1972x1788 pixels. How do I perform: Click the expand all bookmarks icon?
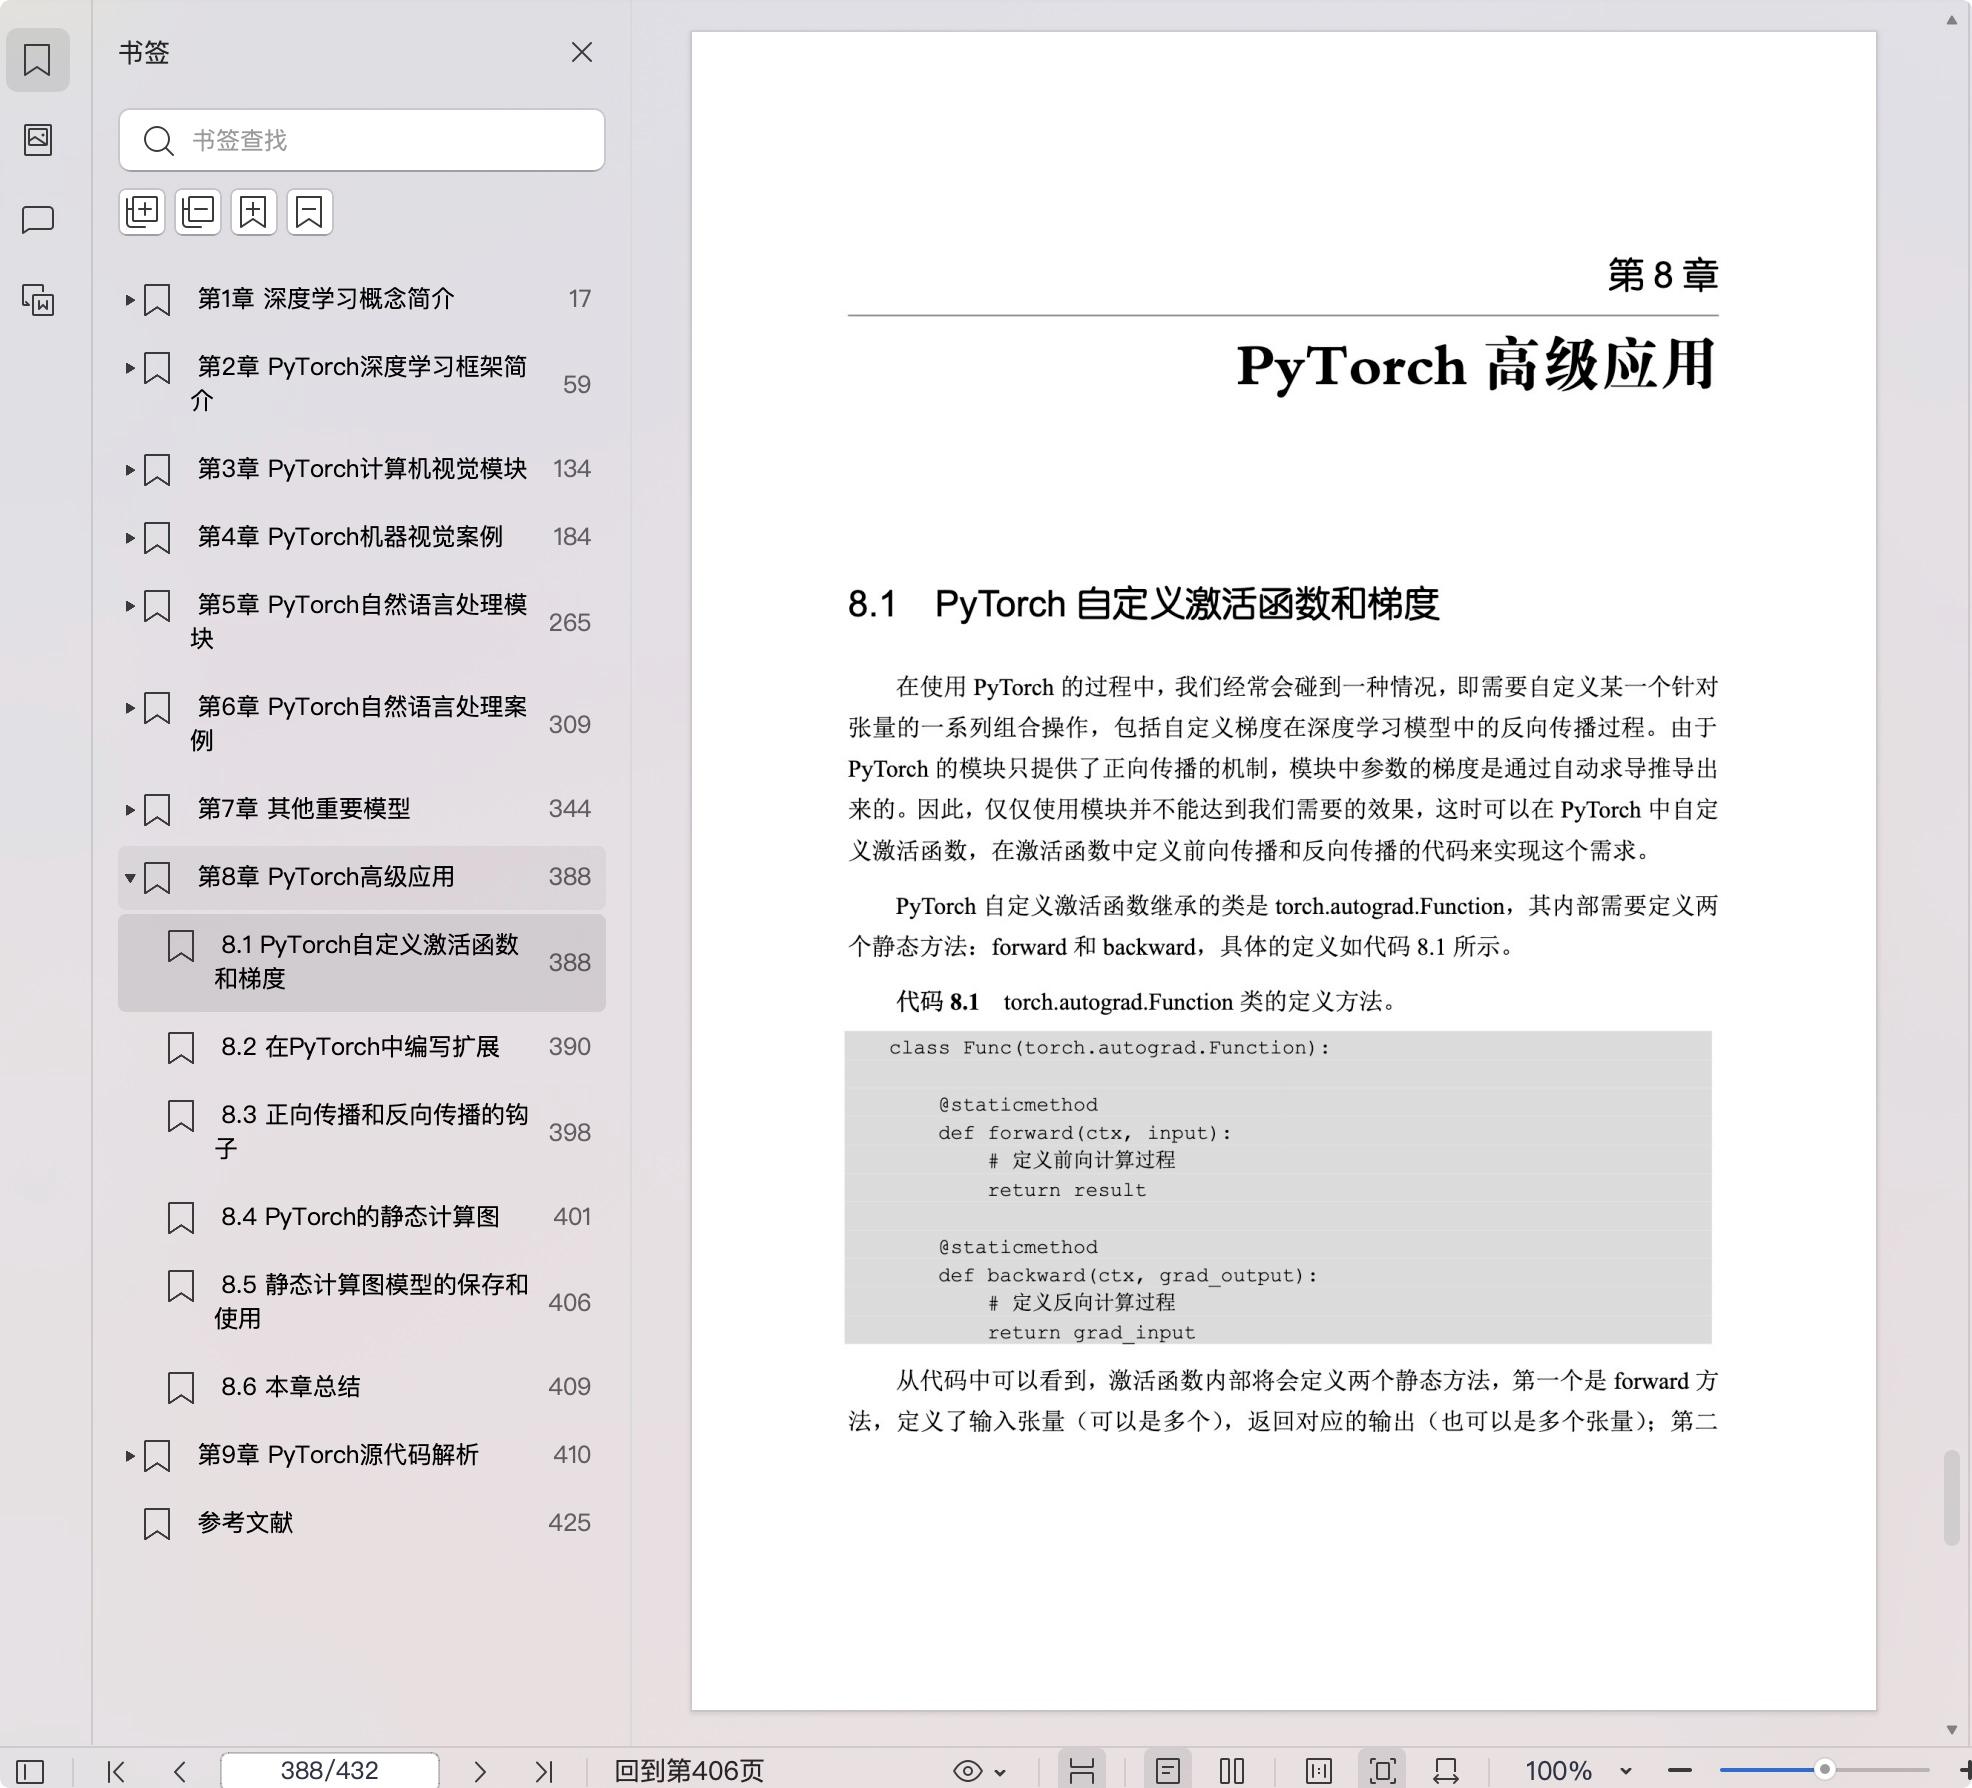[x=142, y=212]
